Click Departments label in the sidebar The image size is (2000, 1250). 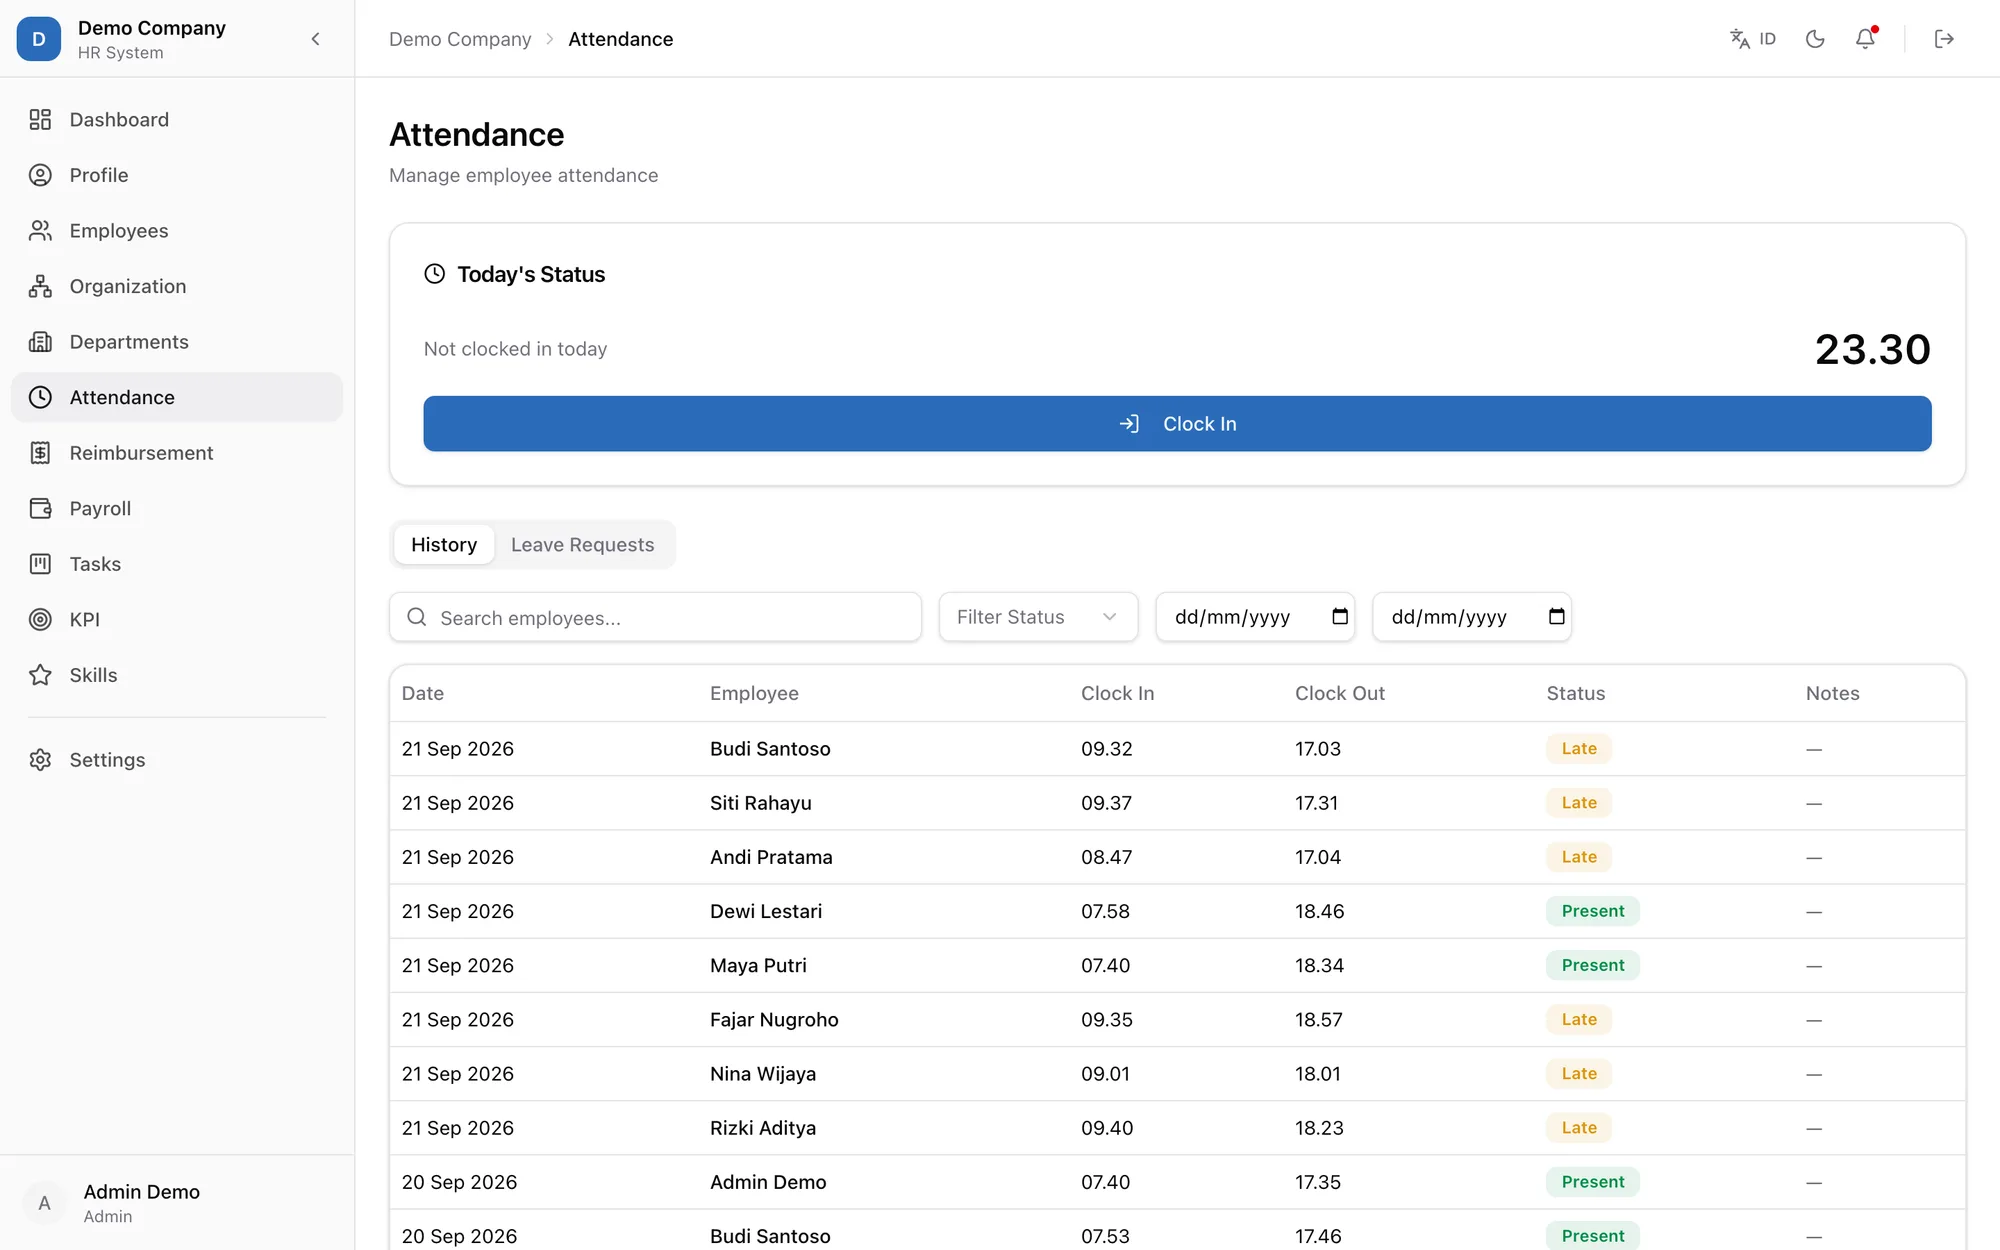129,342
